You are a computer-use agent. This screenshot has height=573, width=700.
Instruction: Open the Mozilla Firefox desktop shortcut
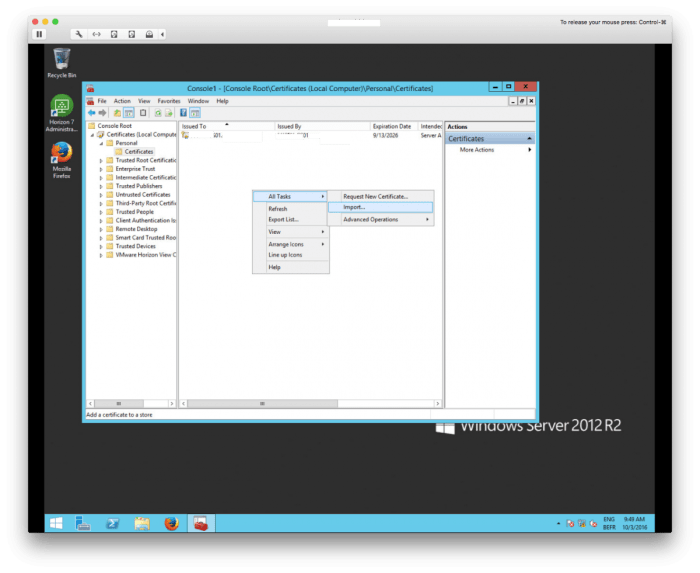click(62, 160)
